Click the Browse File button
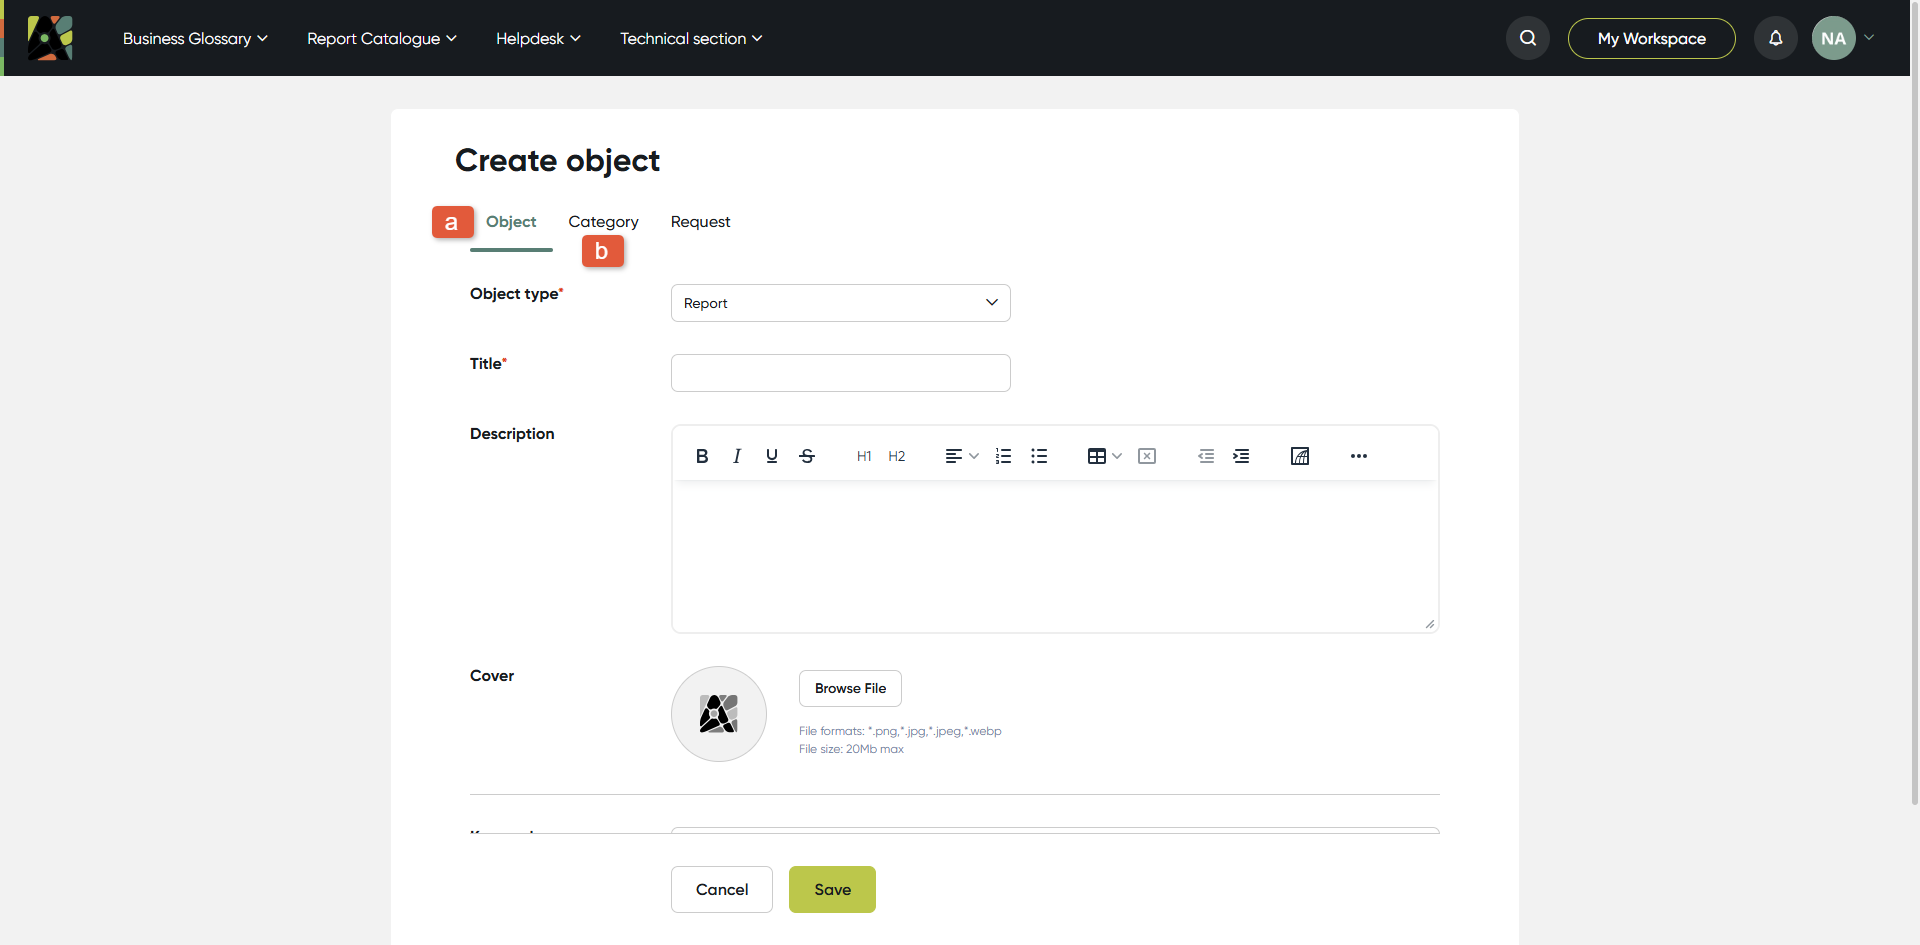The width and height of the screenshot is (1920, 945). click(850, 688)
